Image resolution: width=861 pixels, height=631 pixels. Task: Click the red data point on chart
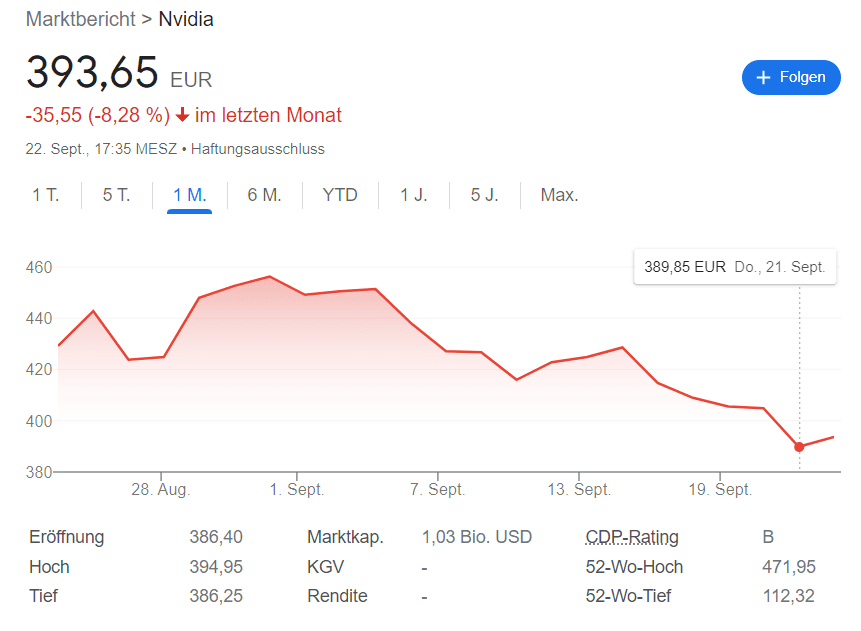[799, 447]
